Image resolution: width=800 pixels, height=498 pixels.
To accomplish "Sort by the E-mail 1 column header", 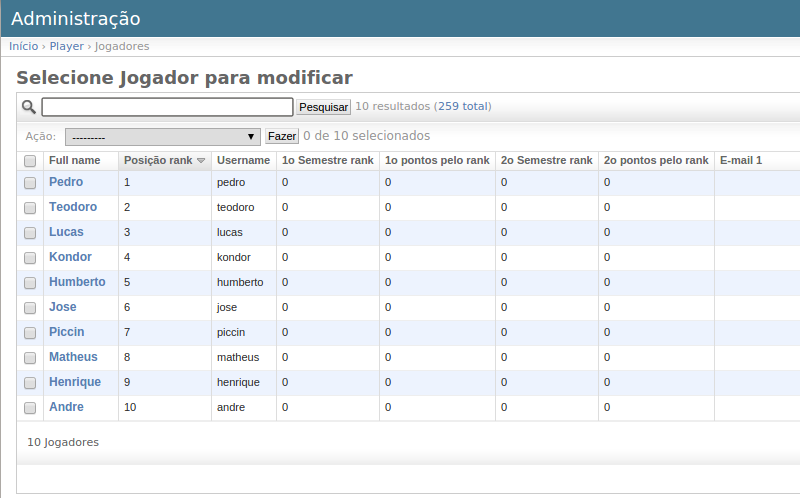I will pyautogui.click(x=741, y=160).
